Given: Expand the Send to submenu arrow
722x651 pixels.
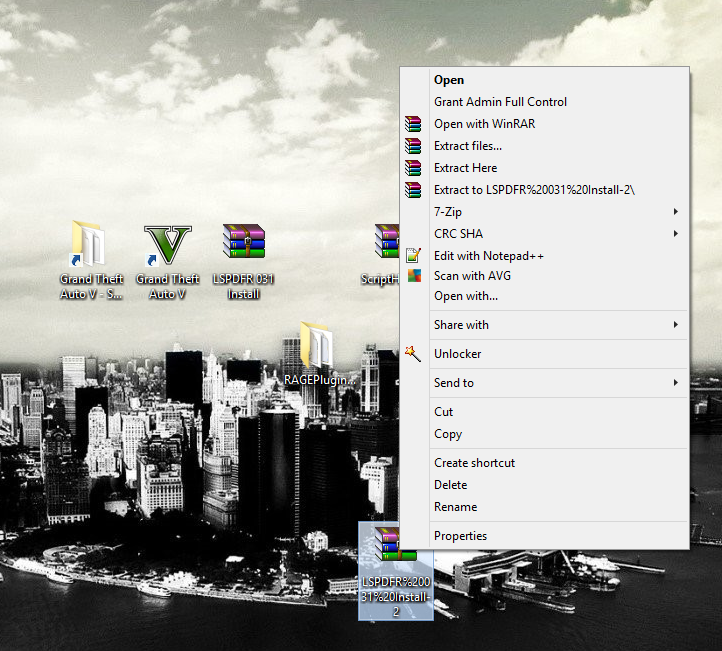Looking at the screenshot, I should 675,383.
